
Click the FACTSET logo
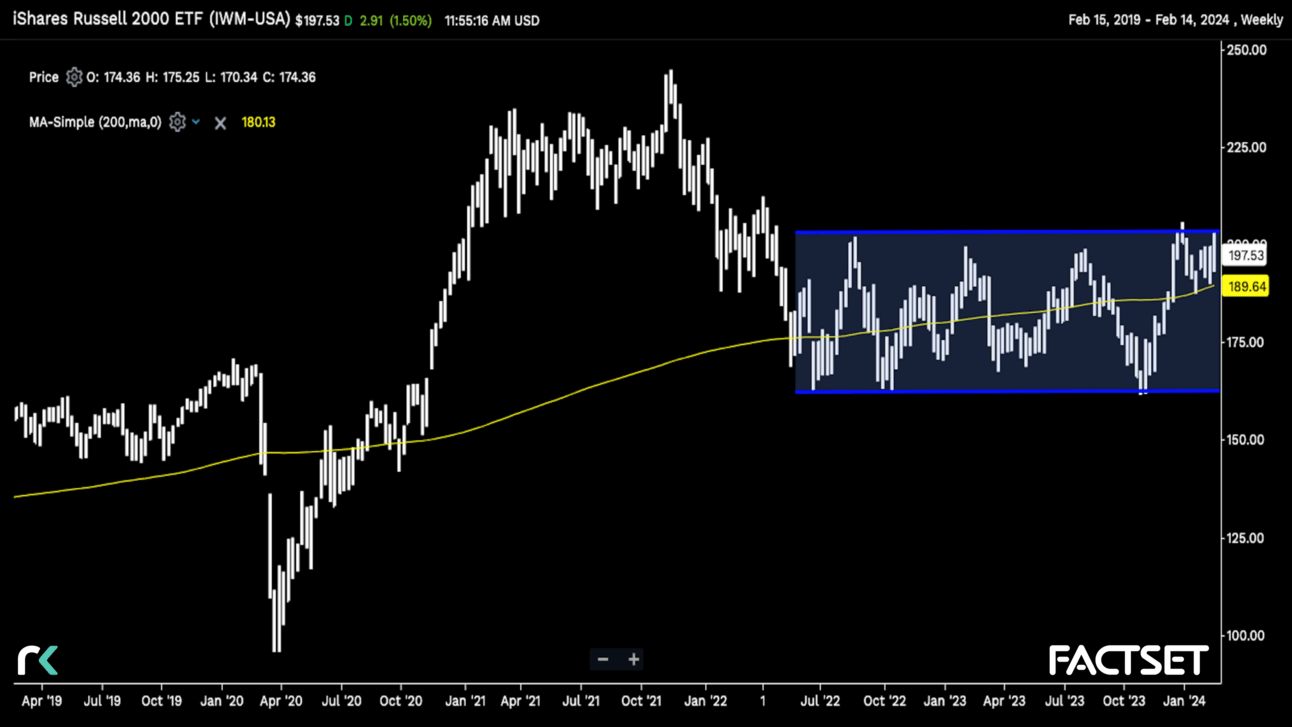pyautogui.click(x=1129, y=660)
